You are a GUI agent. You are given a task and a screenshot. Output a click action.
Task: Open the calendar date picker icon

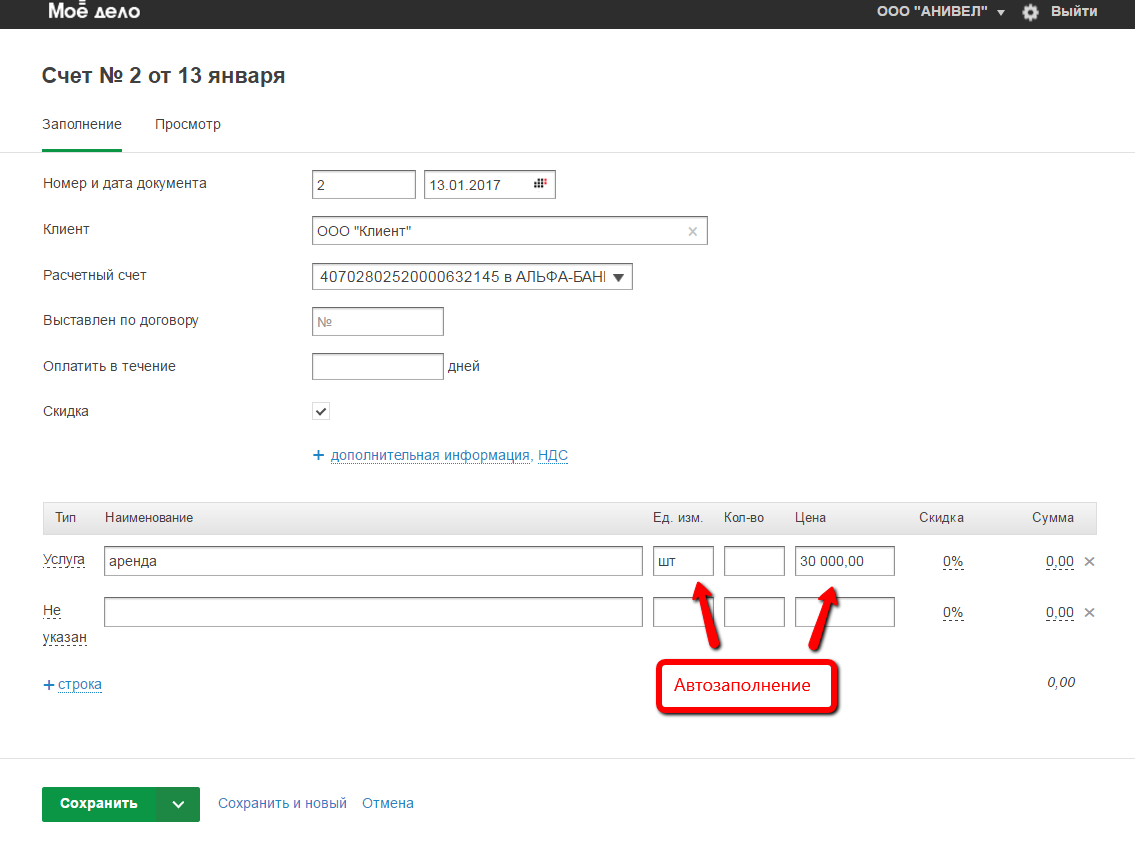pos(540,184)
